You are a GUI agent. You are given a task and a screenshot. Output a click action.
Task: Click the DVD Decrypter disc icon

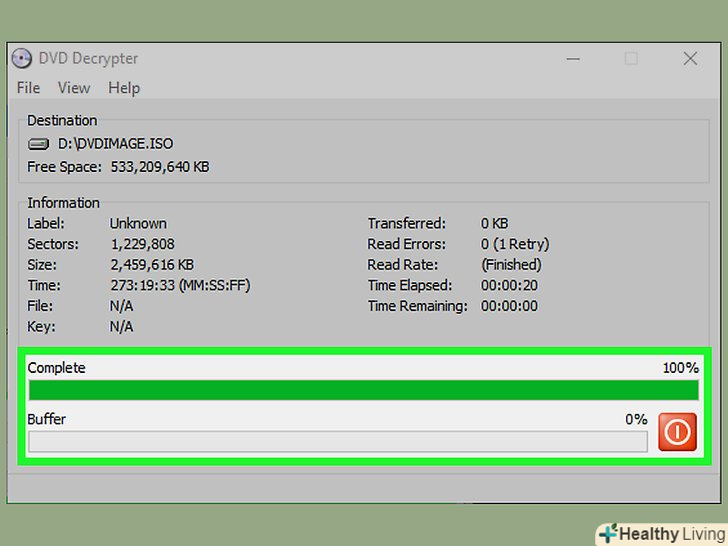pyautogui.click(x=21, y=58)
